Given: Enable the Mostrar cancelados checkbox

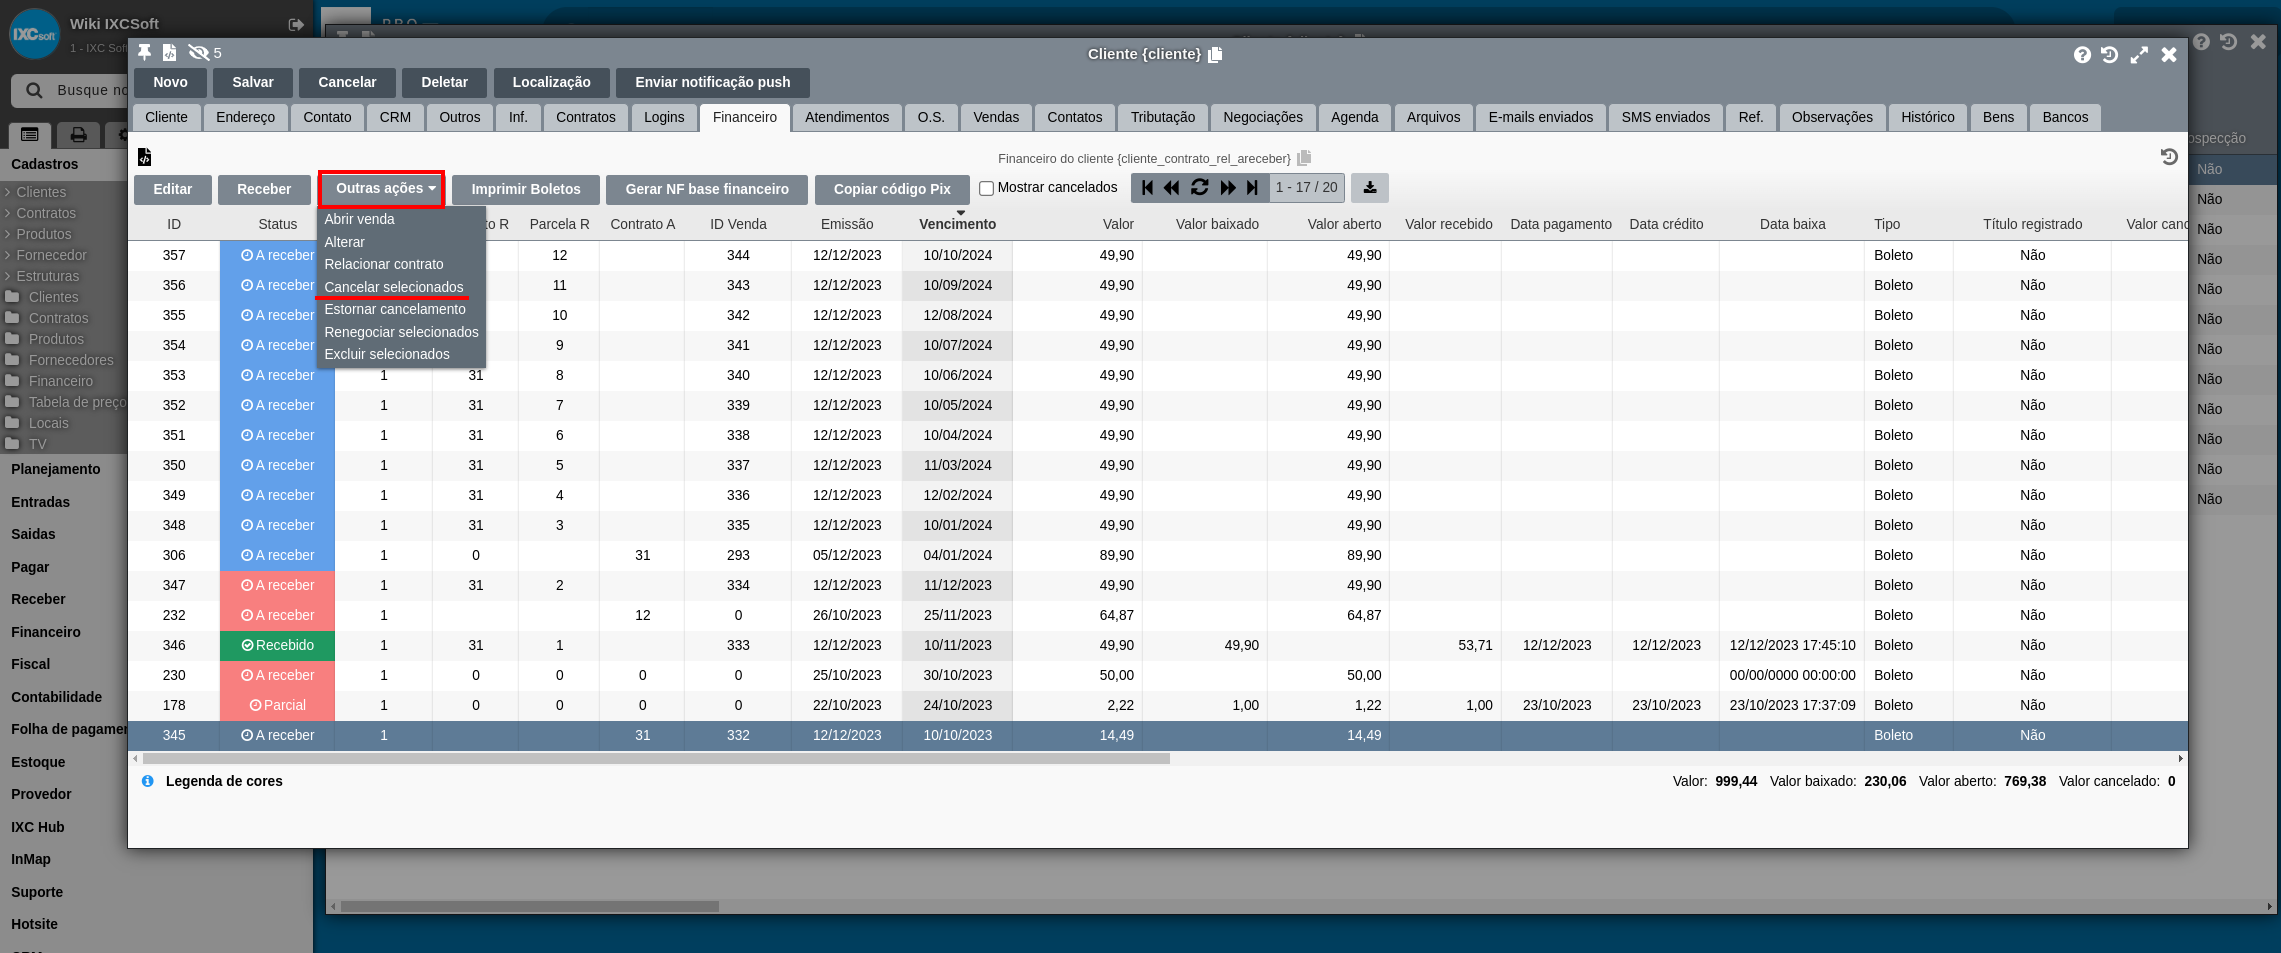Looking at the screenshot, I should [x=986, y=188].
